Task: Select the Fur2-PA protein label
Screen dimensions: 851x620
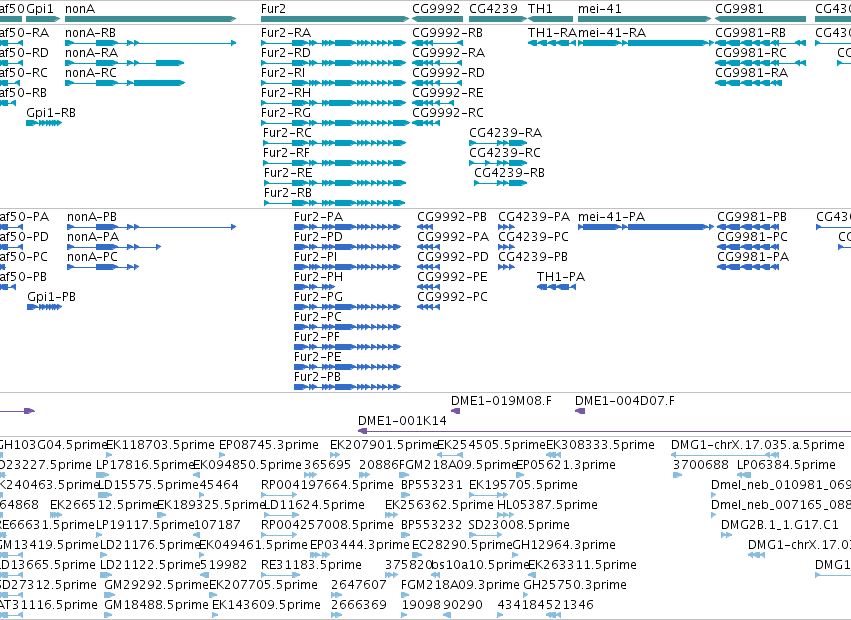Action: tap(319, 217)
